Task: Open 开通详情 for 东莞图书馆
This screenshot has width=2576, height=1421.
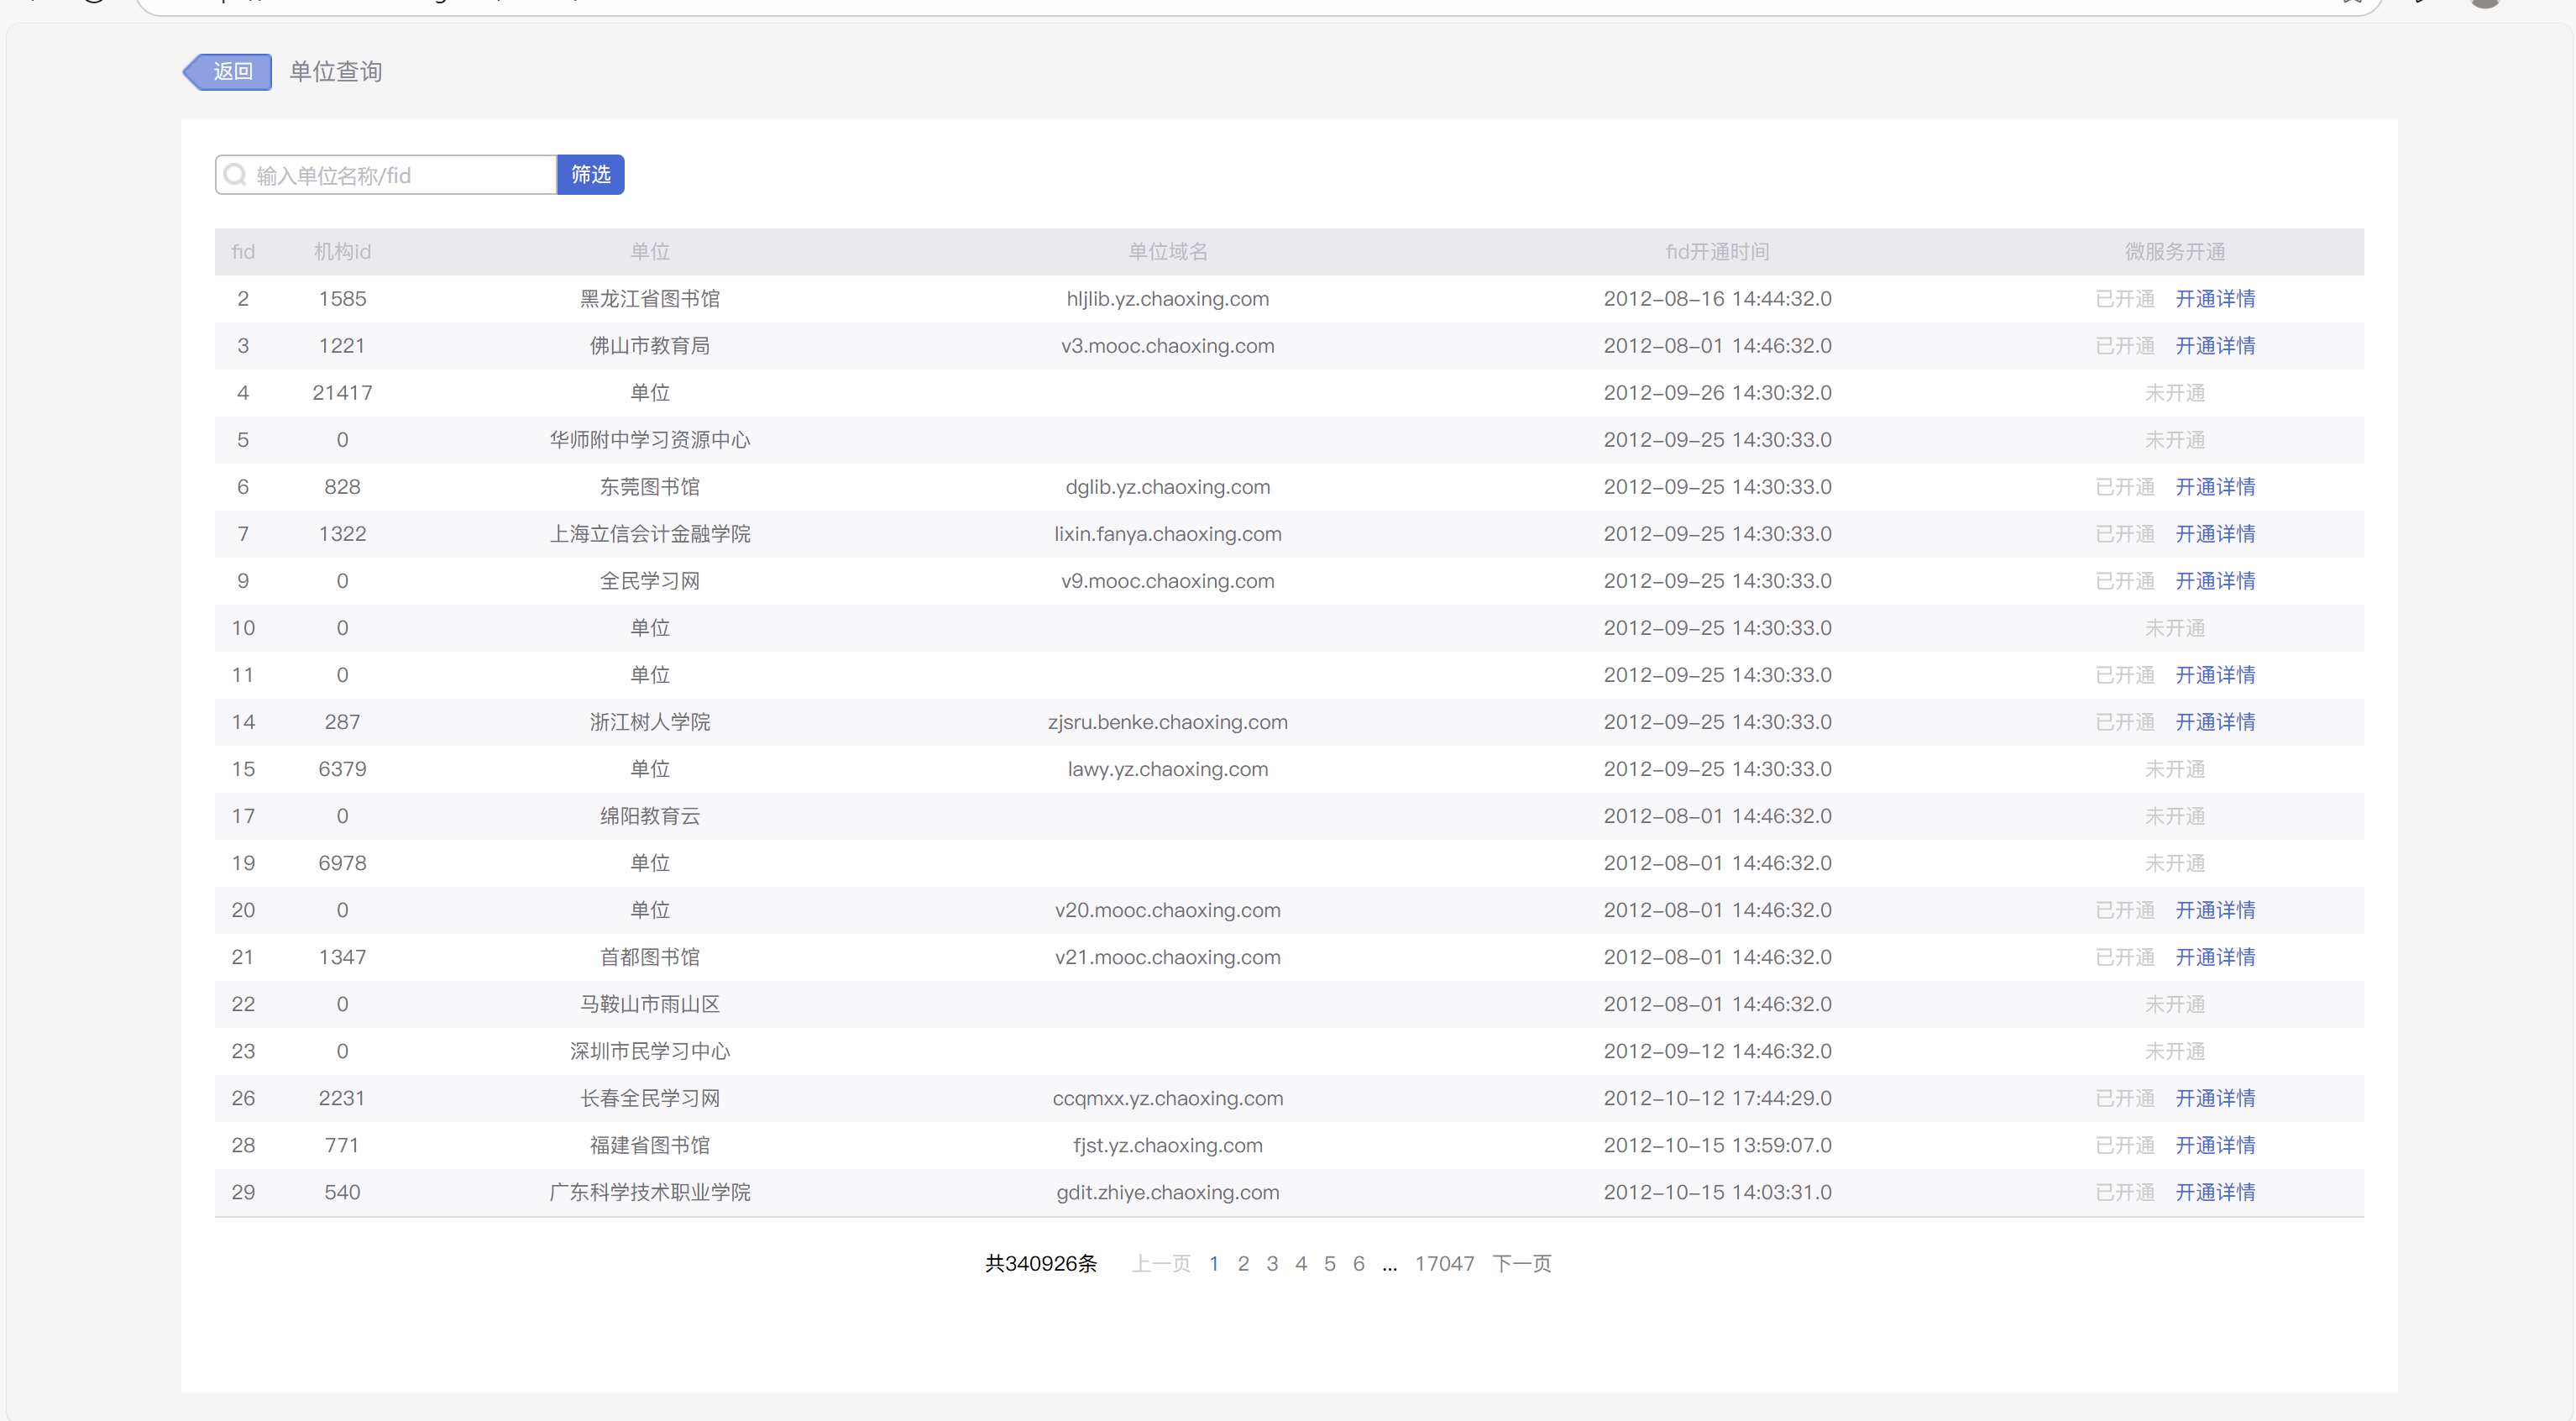Action: (x=2215, y=487)
